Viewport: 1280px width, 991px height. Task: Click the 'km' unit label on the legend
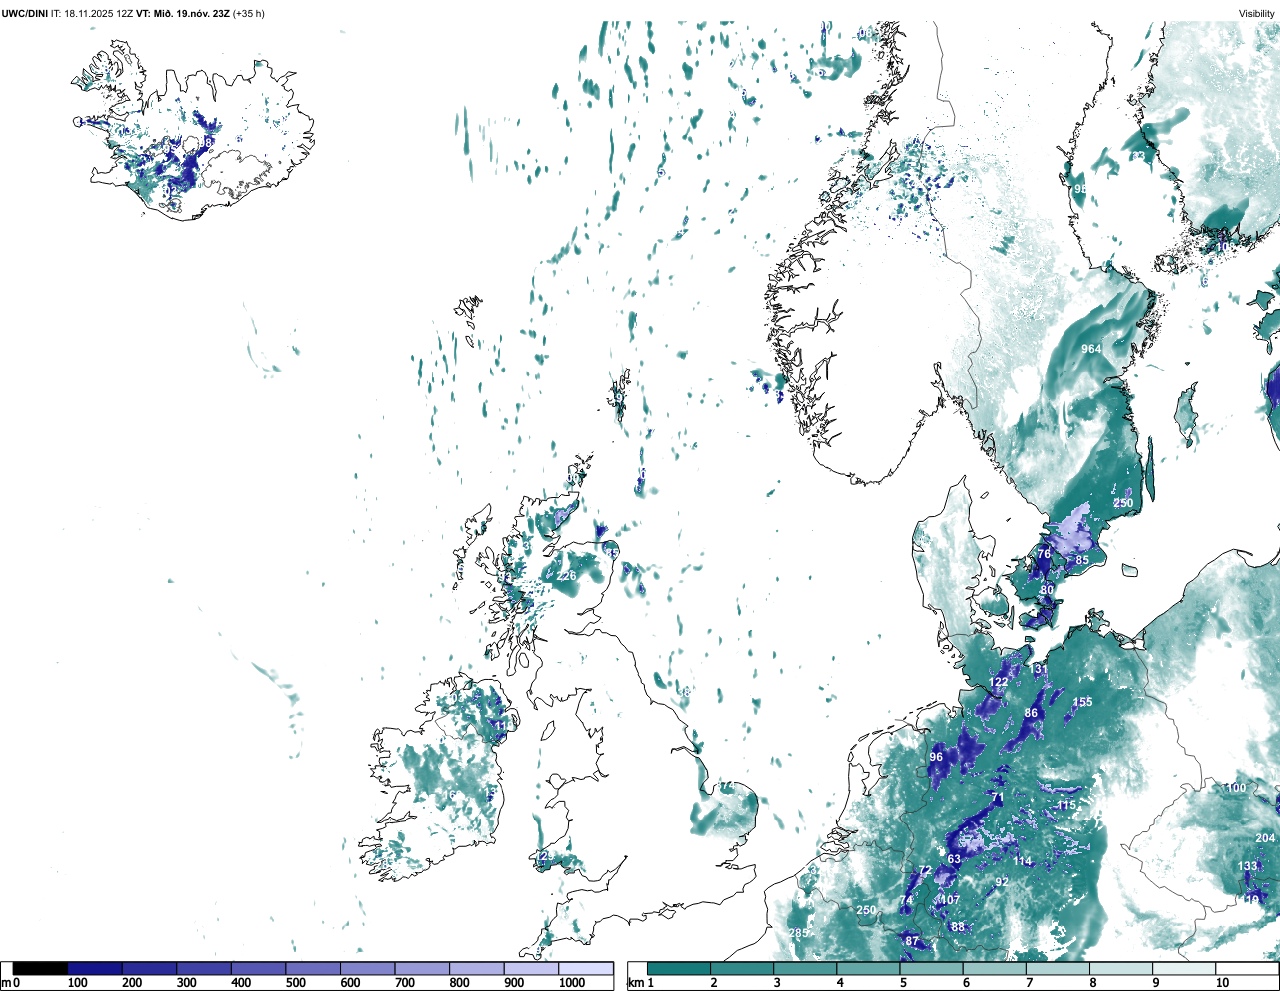pos(634,984)
